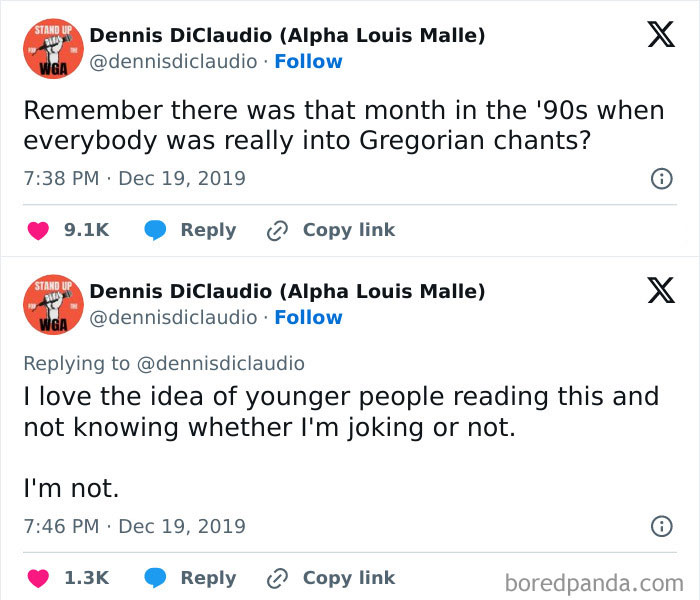This screenshot has height=600, width=700.
Task: Click the chain link icon on first tweet
Action: coord(277,230)
